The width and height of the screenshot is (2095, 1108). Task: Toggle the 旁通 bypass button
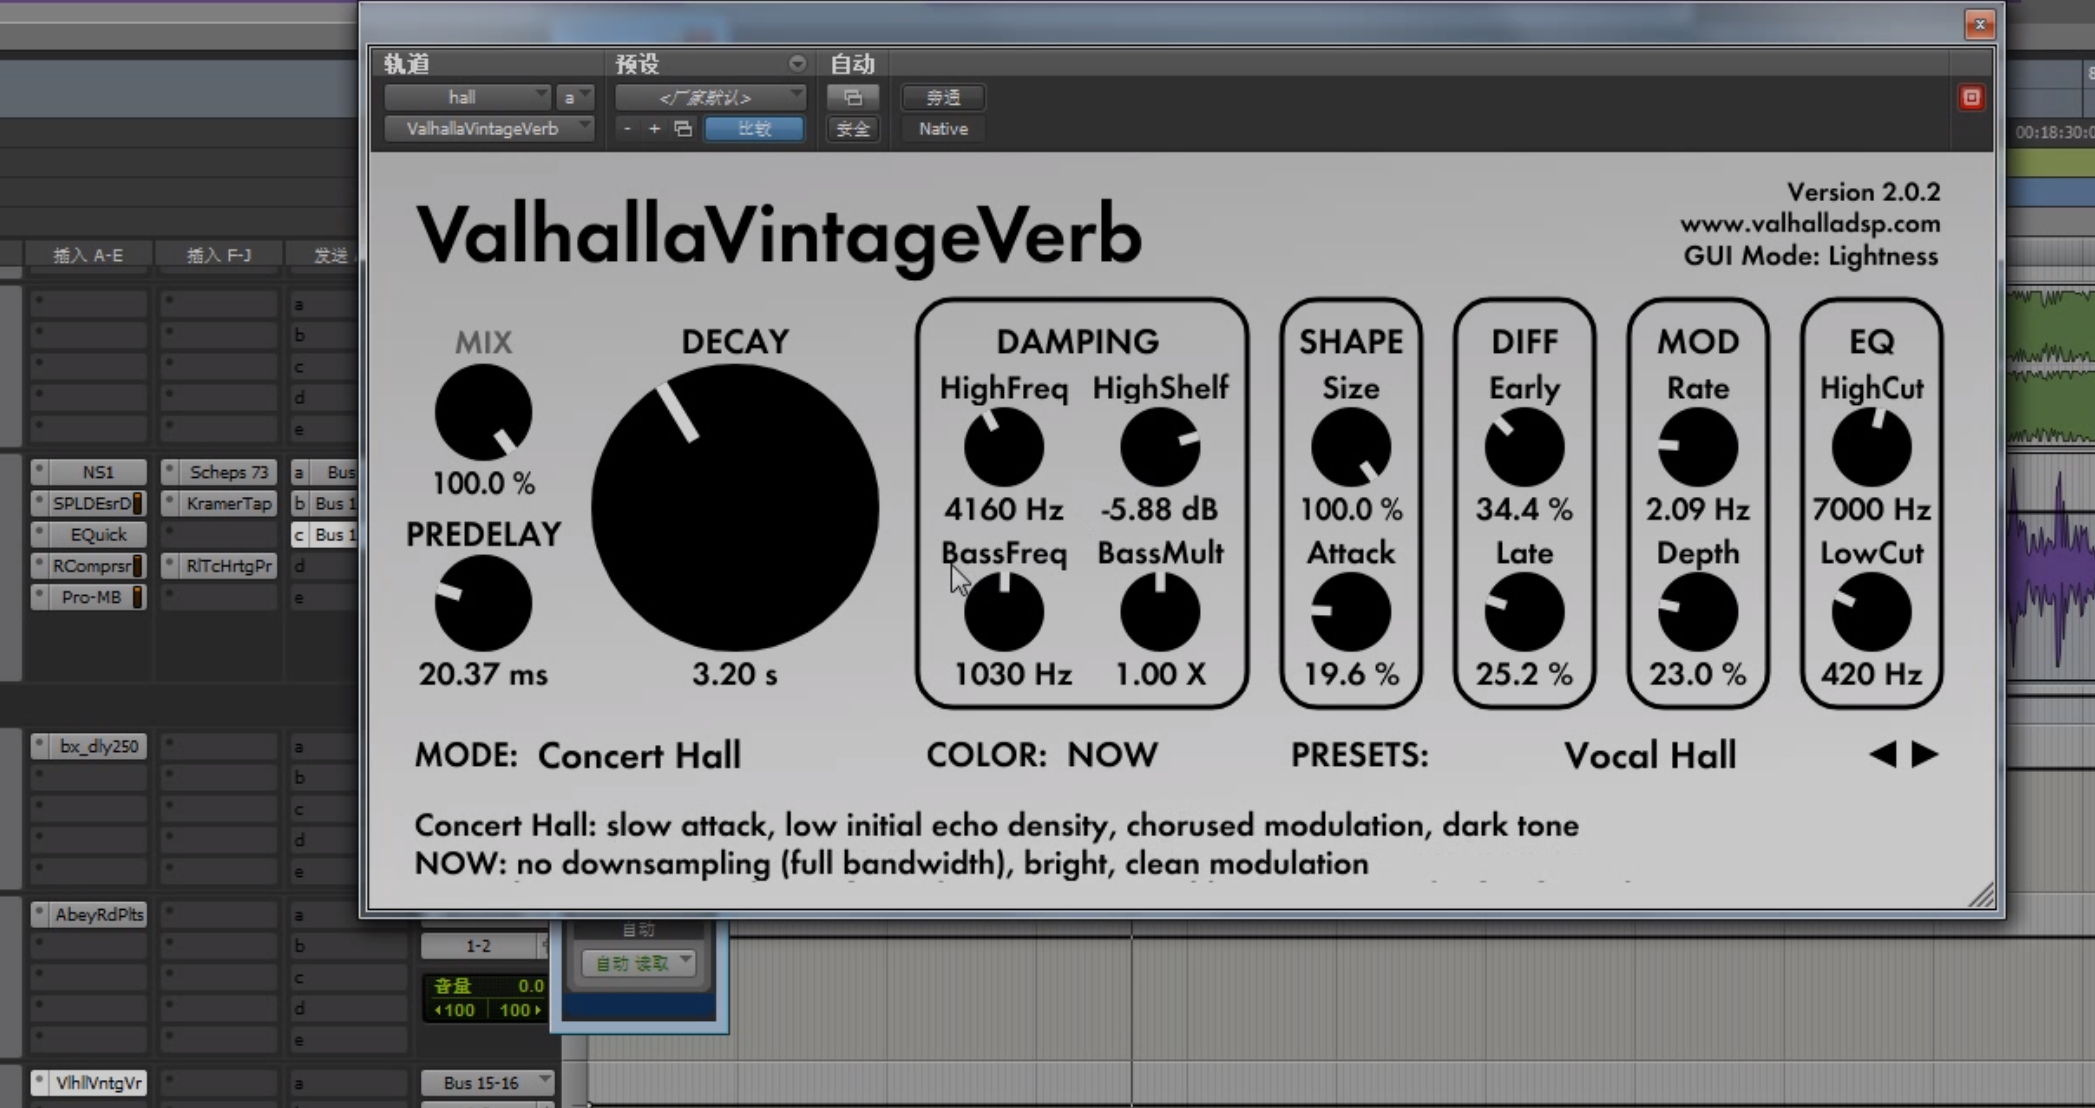(943, 97)
